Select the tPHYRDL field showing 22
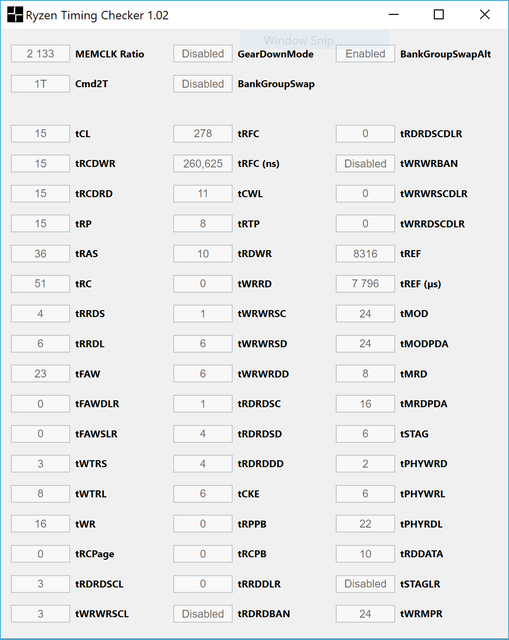The width and height of the screenshot is (509, 640). (x=365, y=524)
